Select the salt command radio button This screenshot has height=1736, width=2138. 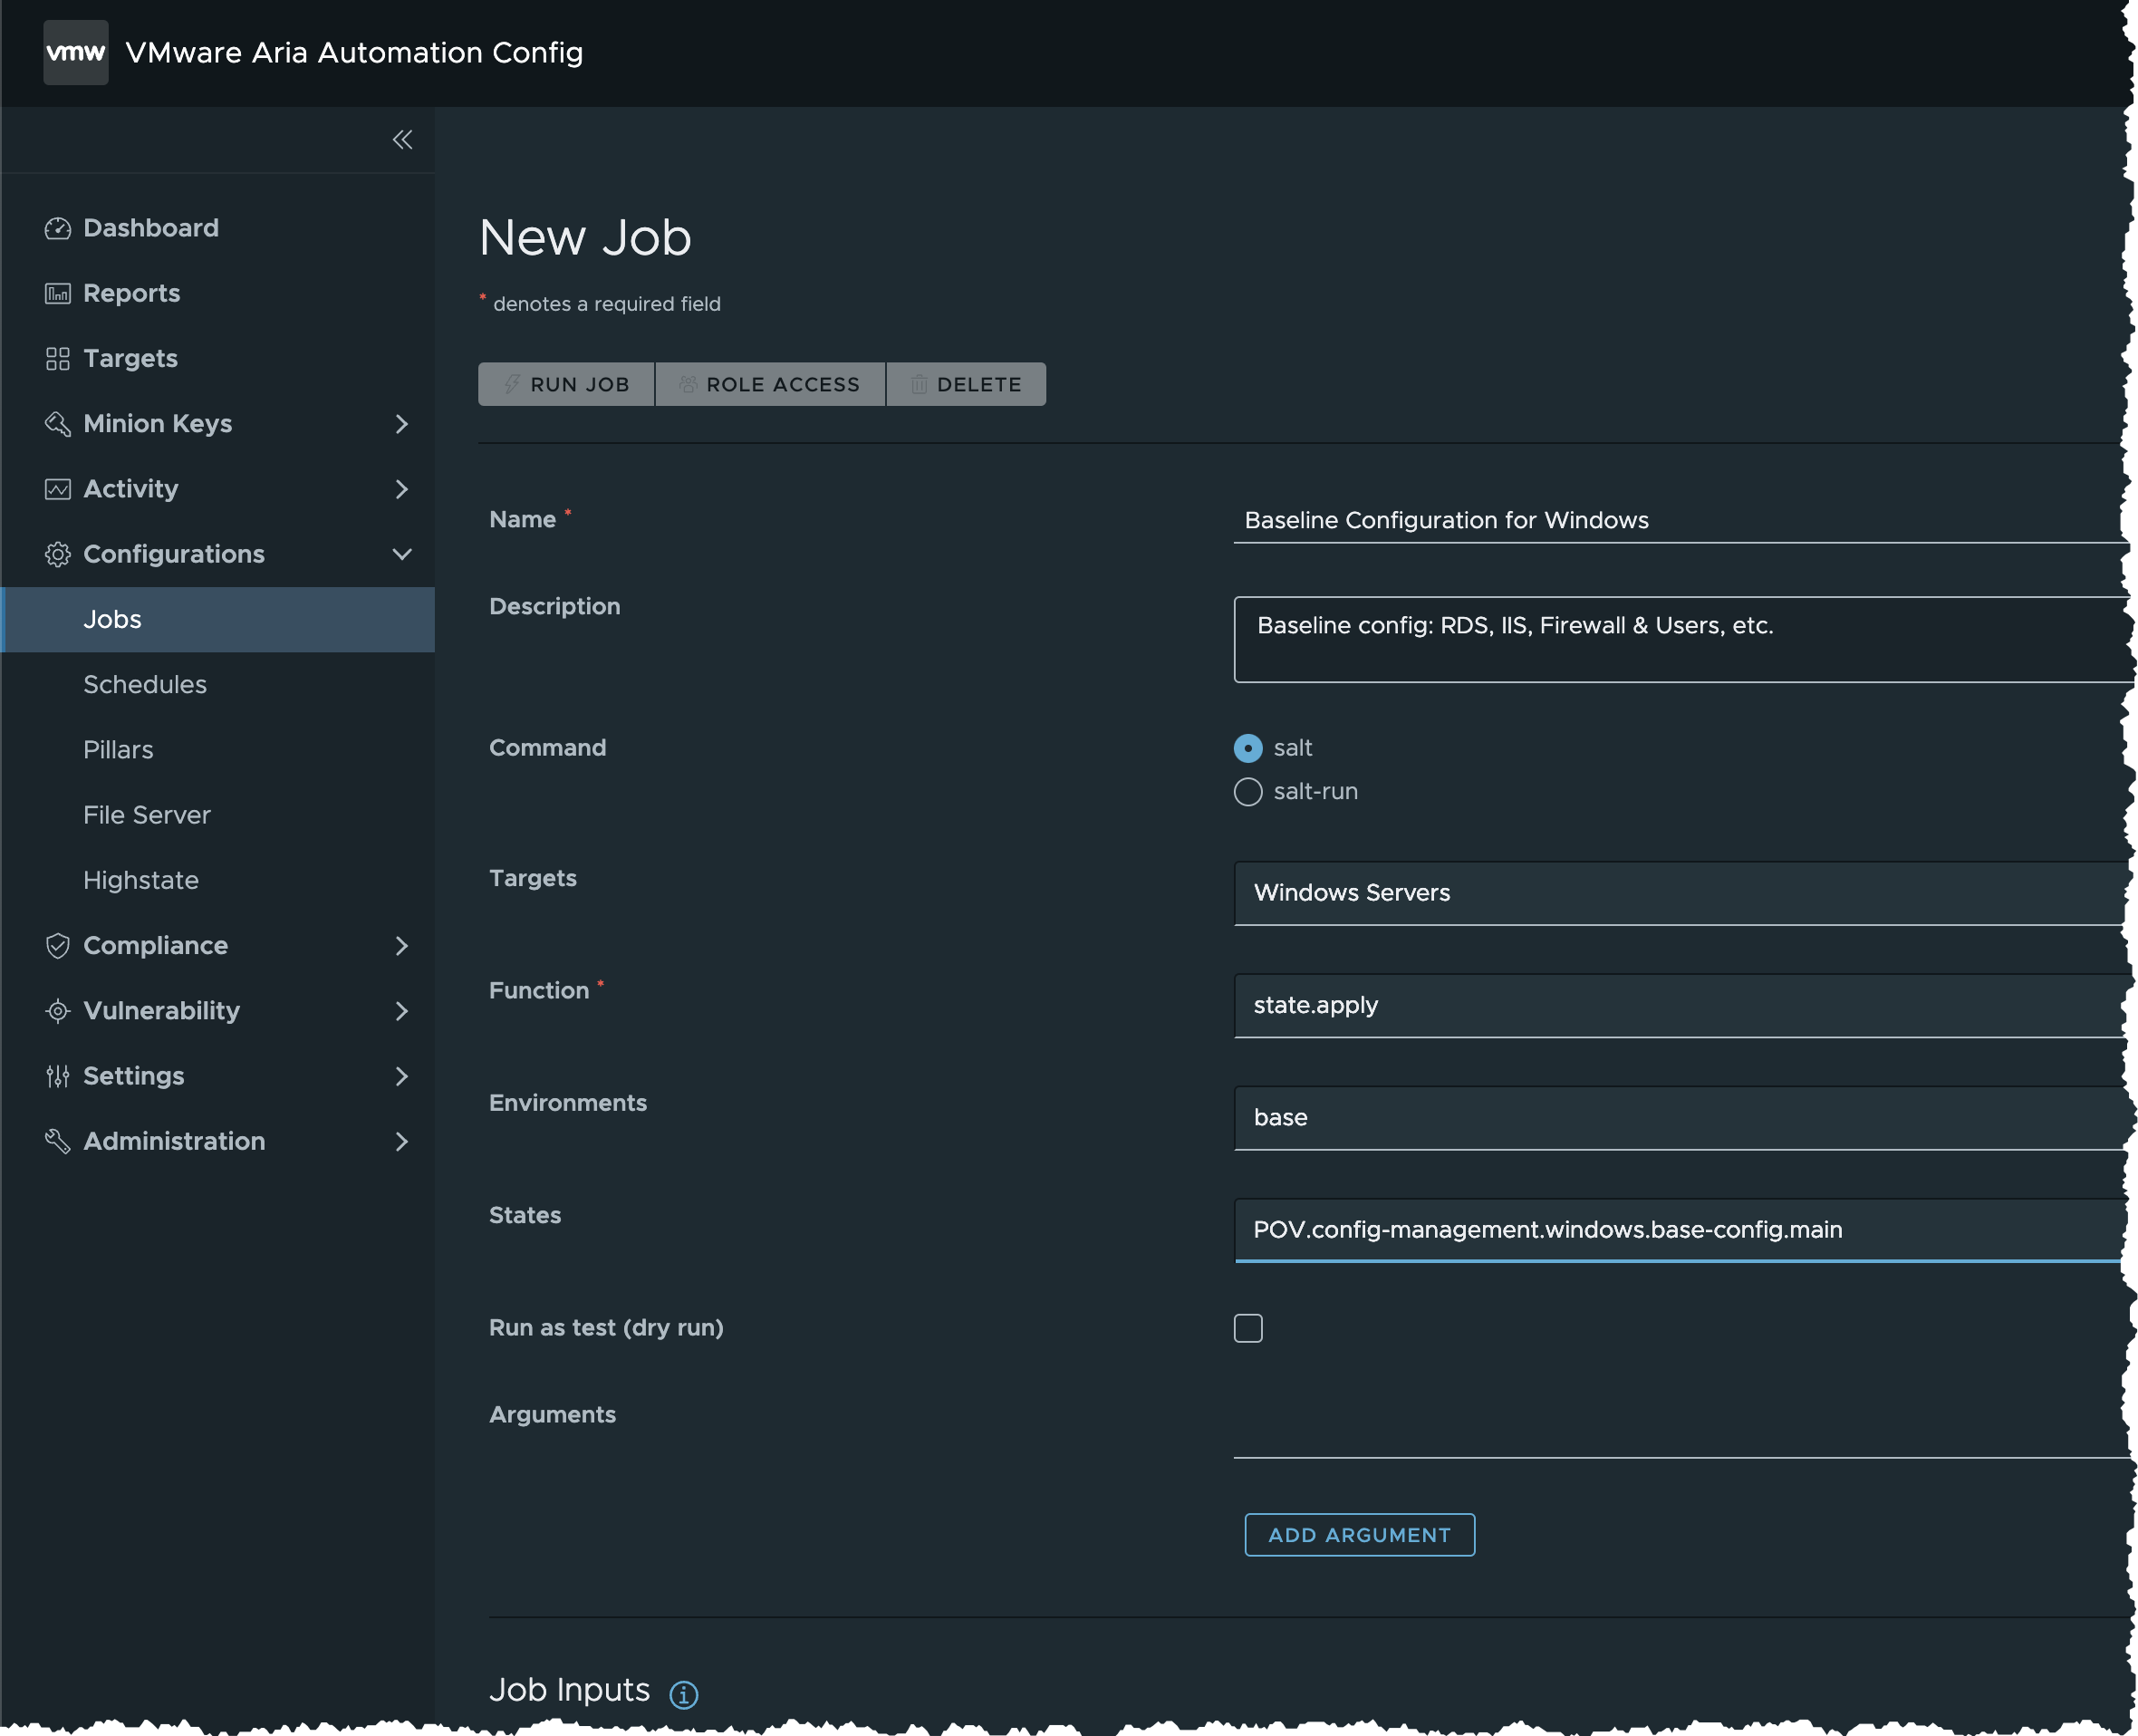1248,748
